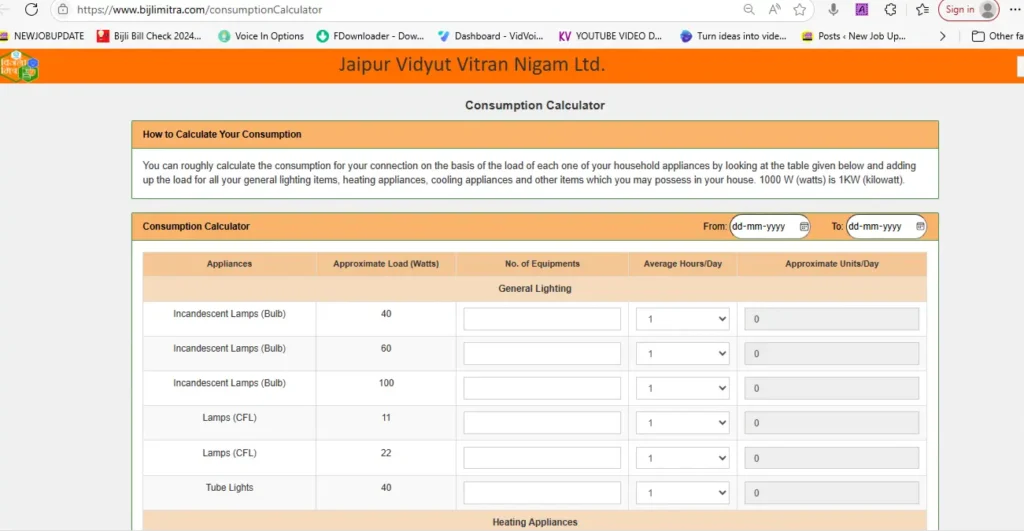The image size is (1024, 531).
Task: Open the browser extensions puzzle icon
Action: 890,10
